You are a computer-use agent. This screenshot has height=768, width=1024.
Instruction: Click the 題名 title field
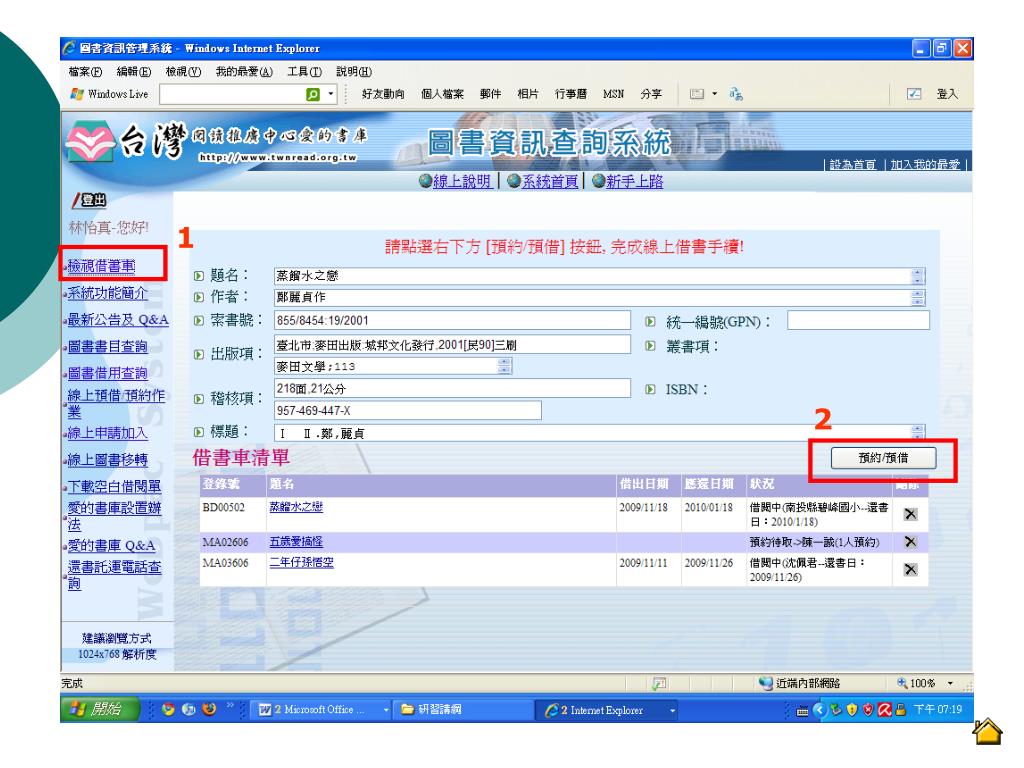[x=599, y=276]
